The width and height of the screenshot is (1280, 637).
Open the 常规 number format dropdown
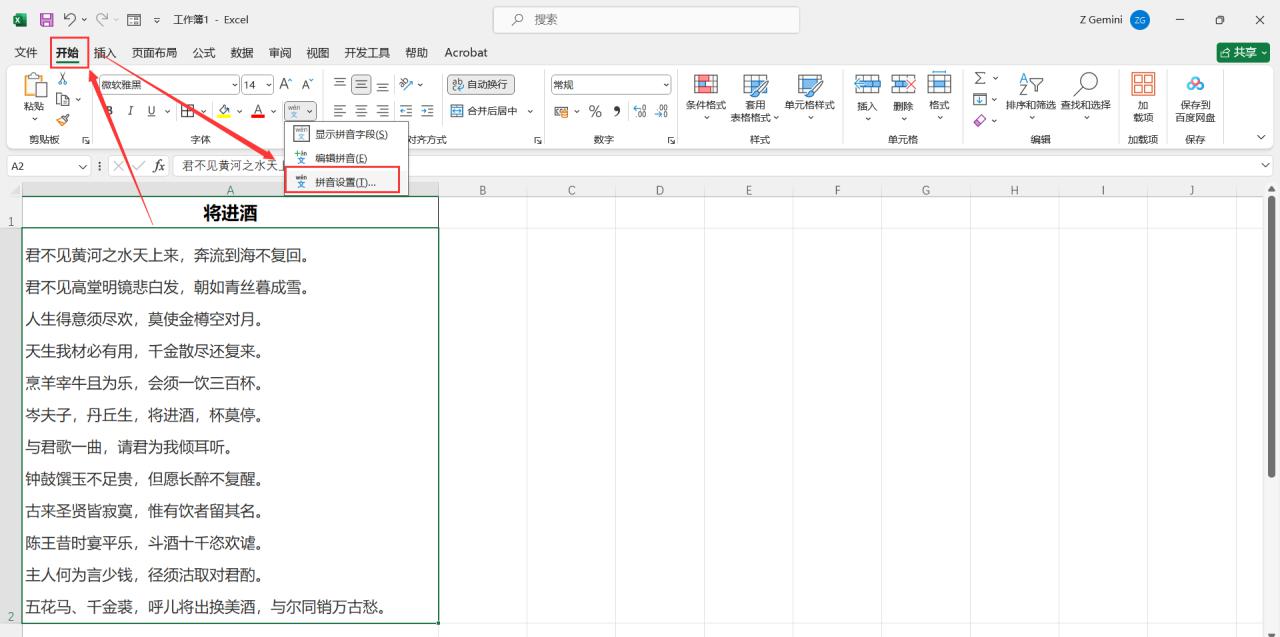click(665, 85)
